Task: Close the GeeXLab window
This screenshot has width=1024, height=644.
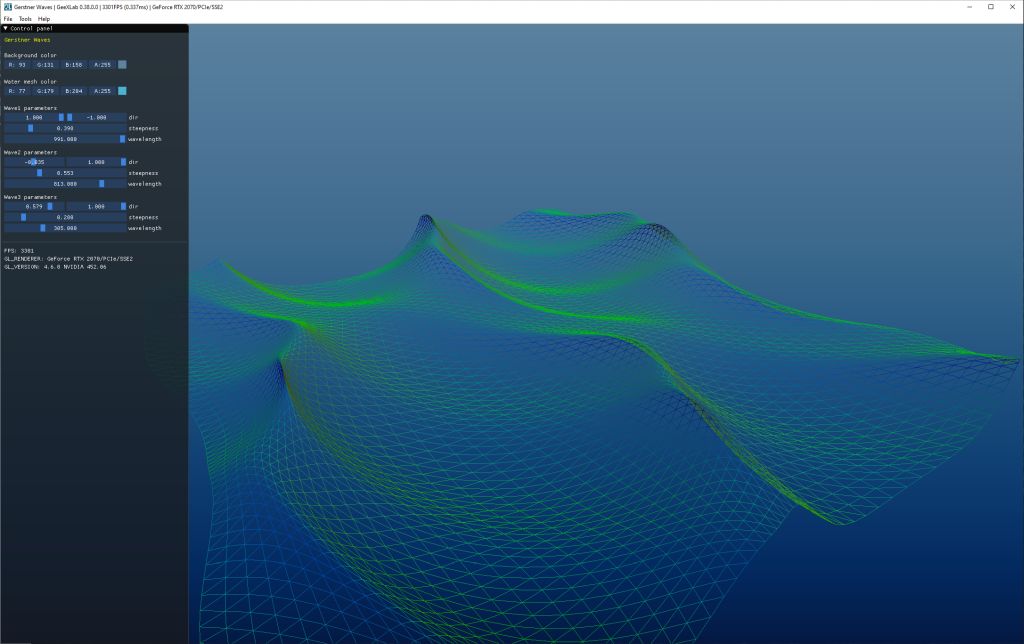Action: (x=1012, y=7)
